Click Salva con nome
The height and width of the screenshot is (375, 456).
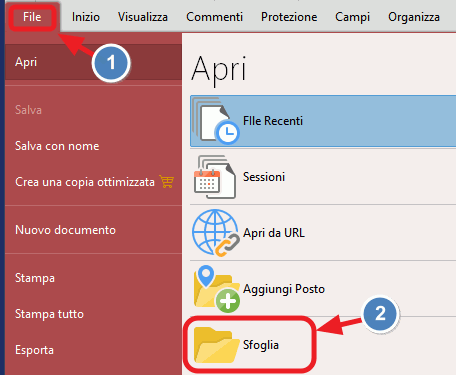(x=57, y=146)
